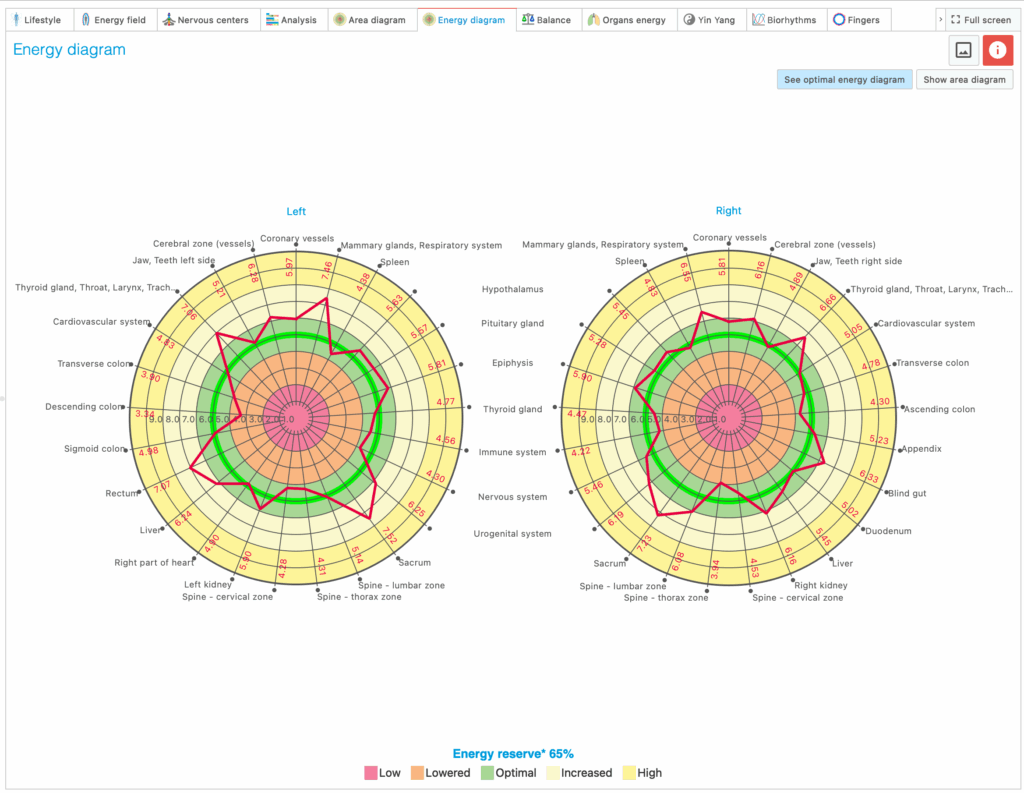Click the red info icon button
The width and height of the screenshot is (1024, 793).
tap(997, 50)
